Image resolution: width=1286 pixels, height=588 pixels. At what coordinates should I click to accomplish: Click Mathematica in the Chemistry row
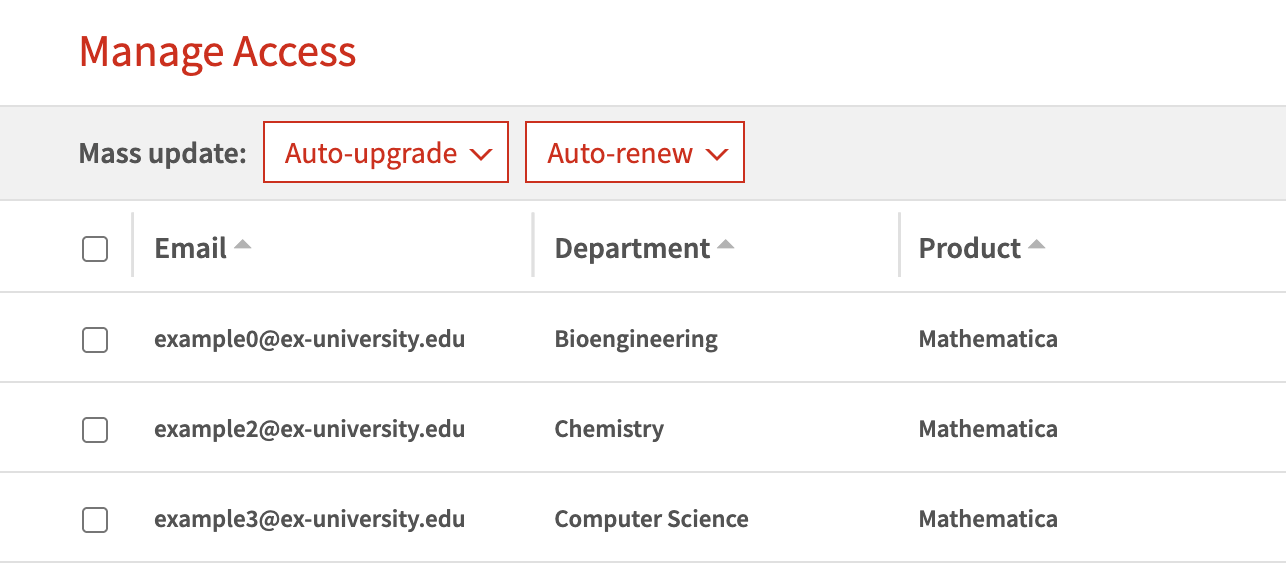click(x=988, y=429)
